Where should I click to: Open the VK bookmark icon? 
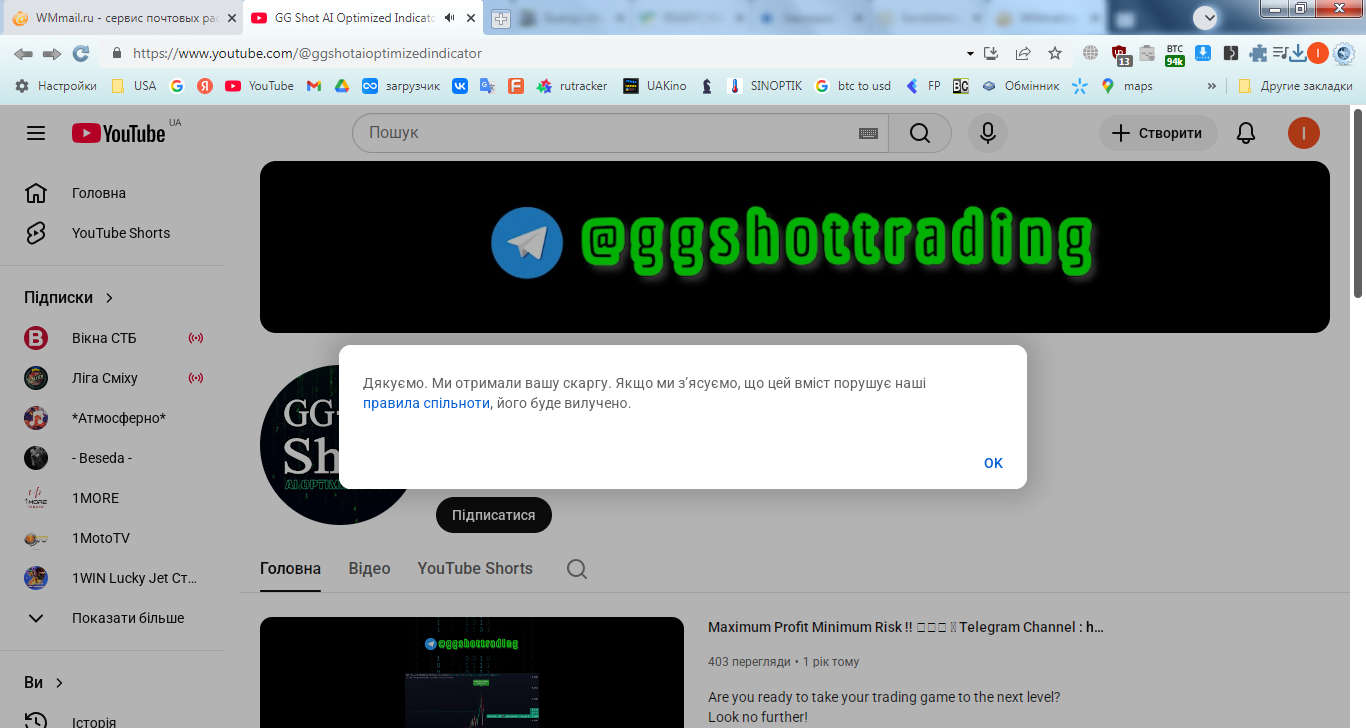(x=460, y=86)
